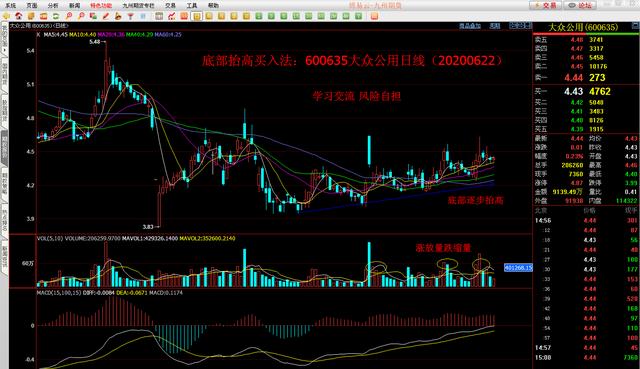Viewport: 640px width, 369px height.
Task: Select the zoom-in magnifier icon
Action: click(69, 16)
